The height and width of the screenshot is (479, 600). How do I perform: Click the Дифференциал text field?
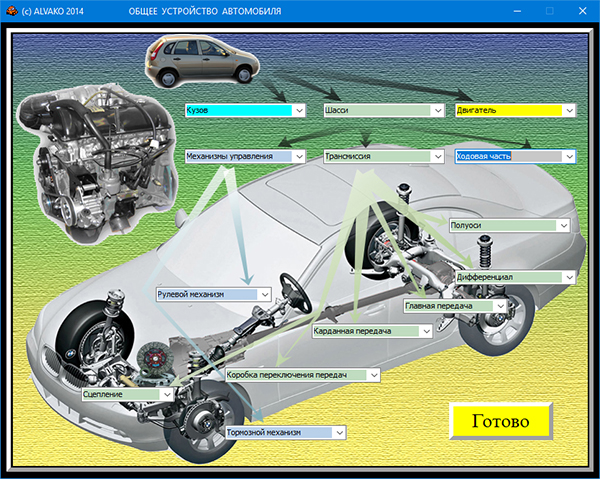[509, 277]
